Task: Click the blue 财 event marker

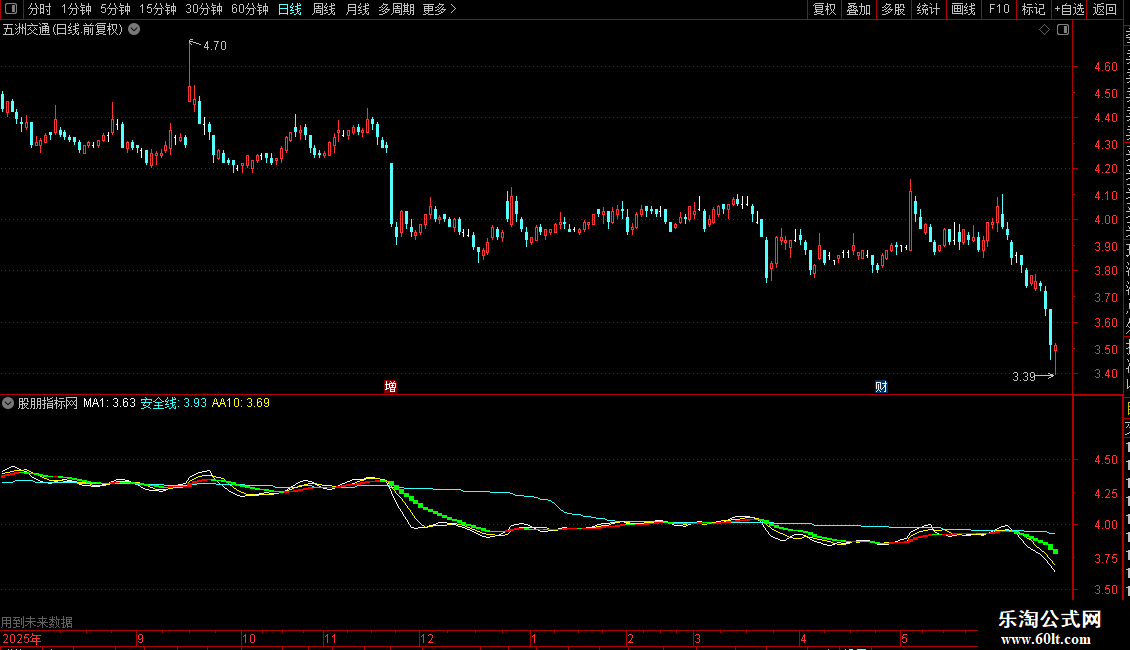Action: click(881, 386)
